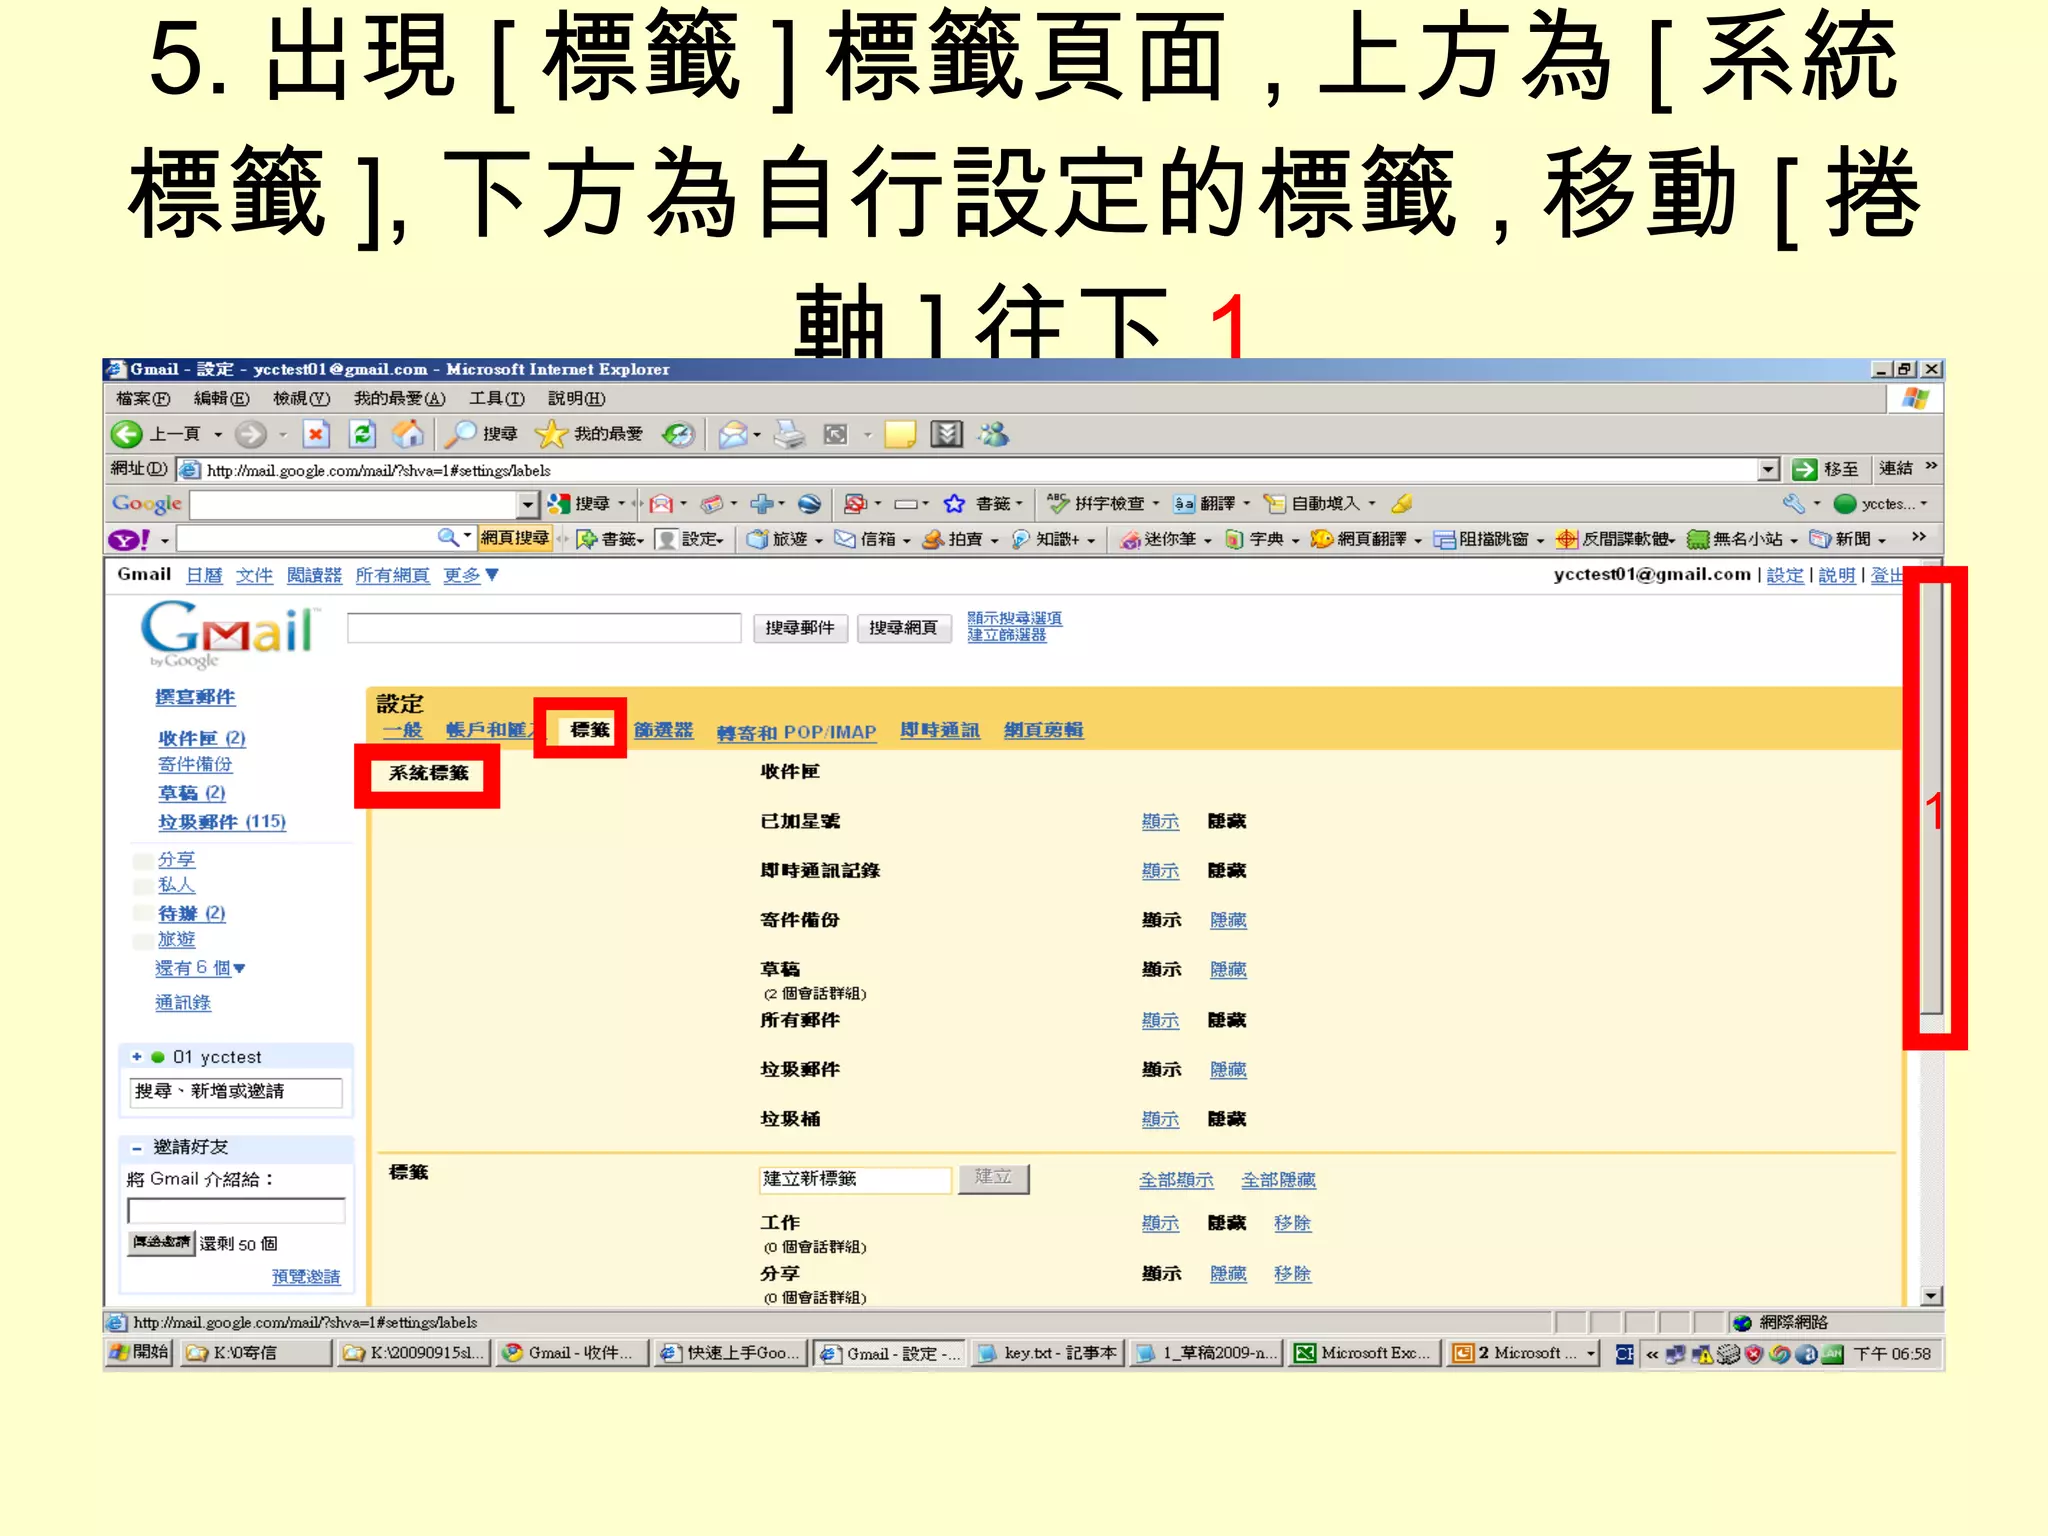Viewport: 2048px width, 1536px height.
Task: Click the yellow highlighter icon on the Google toolbar
Action: point(1402,503)
